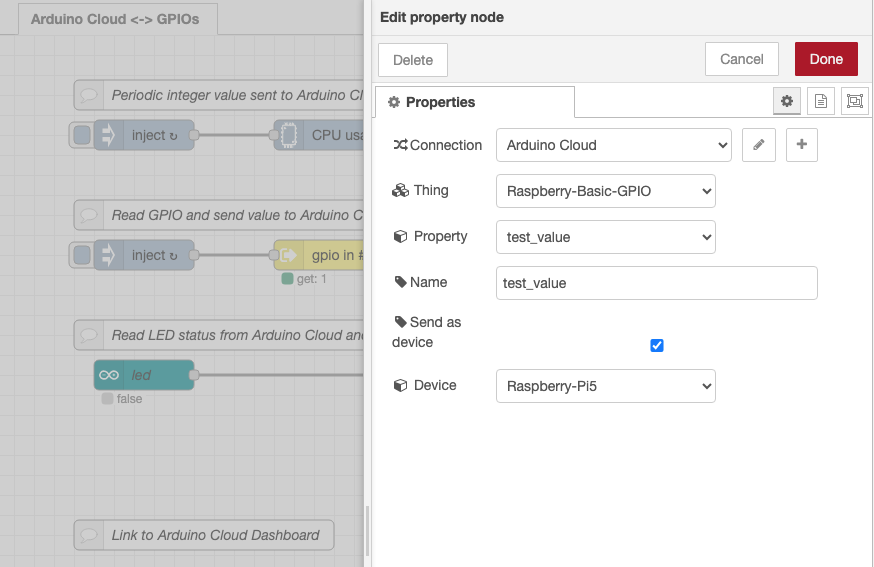Viewport: 874px width, 567px height.
Task: Select the Properties tab
Action: pyautogui.click(x=474, y=102)
